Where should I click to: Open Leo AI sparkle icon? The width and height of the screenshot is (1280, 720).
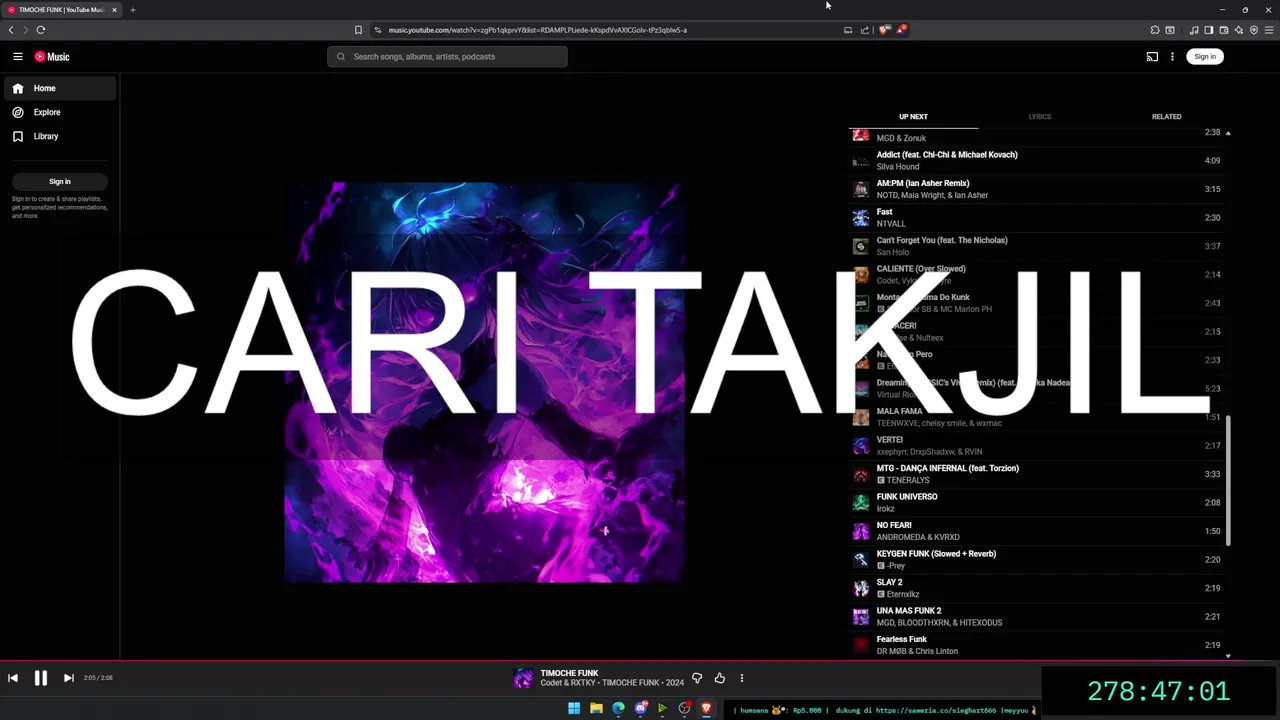pyautogui.click(x=1239, y=30)
